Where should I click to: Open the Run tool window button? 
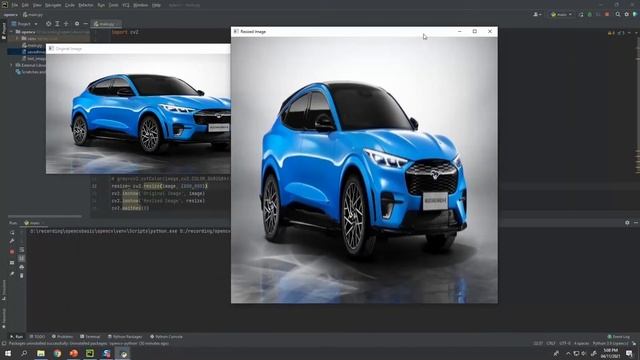(17, 337)
